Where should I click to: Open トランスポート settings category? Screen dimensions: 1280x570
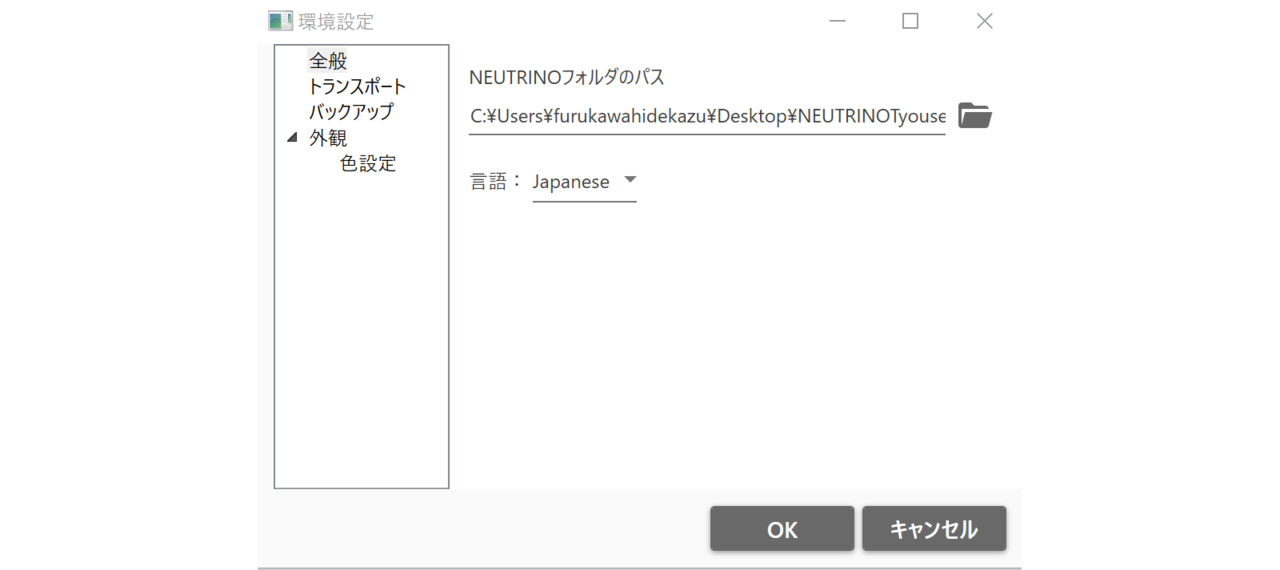point(357,87)
